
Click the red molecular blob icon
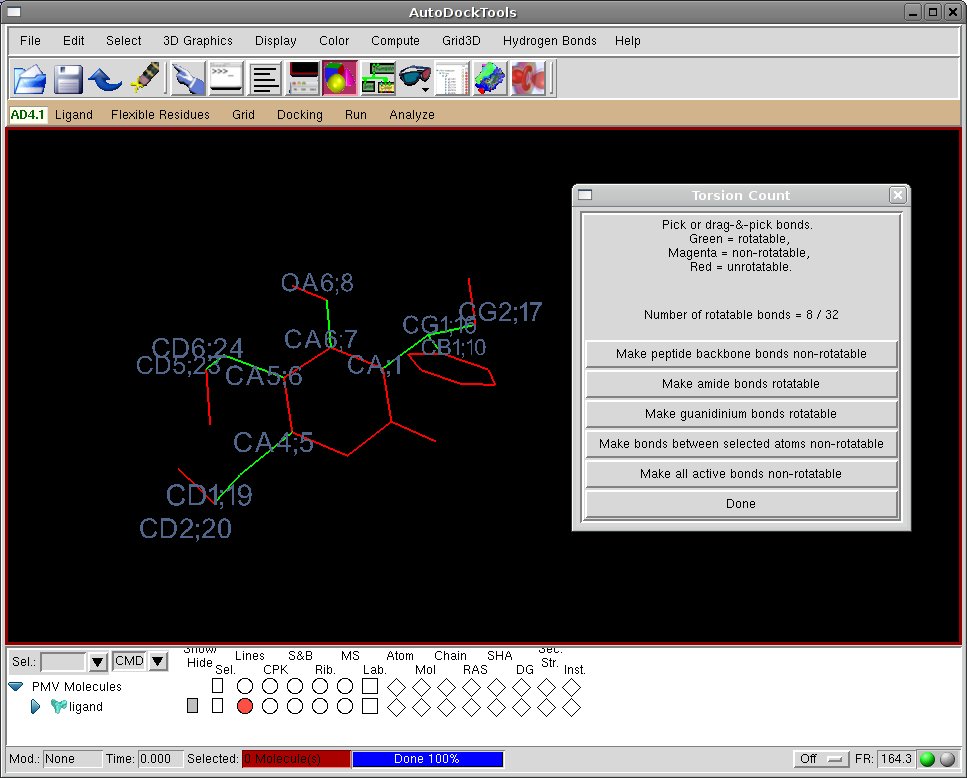tap(528, 79)
